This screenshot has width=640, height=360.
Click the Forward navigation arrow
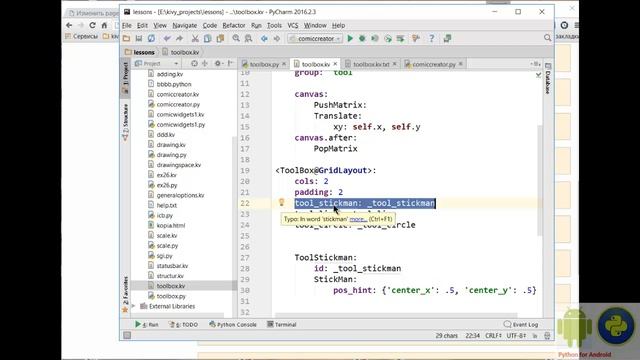(277, 38)
